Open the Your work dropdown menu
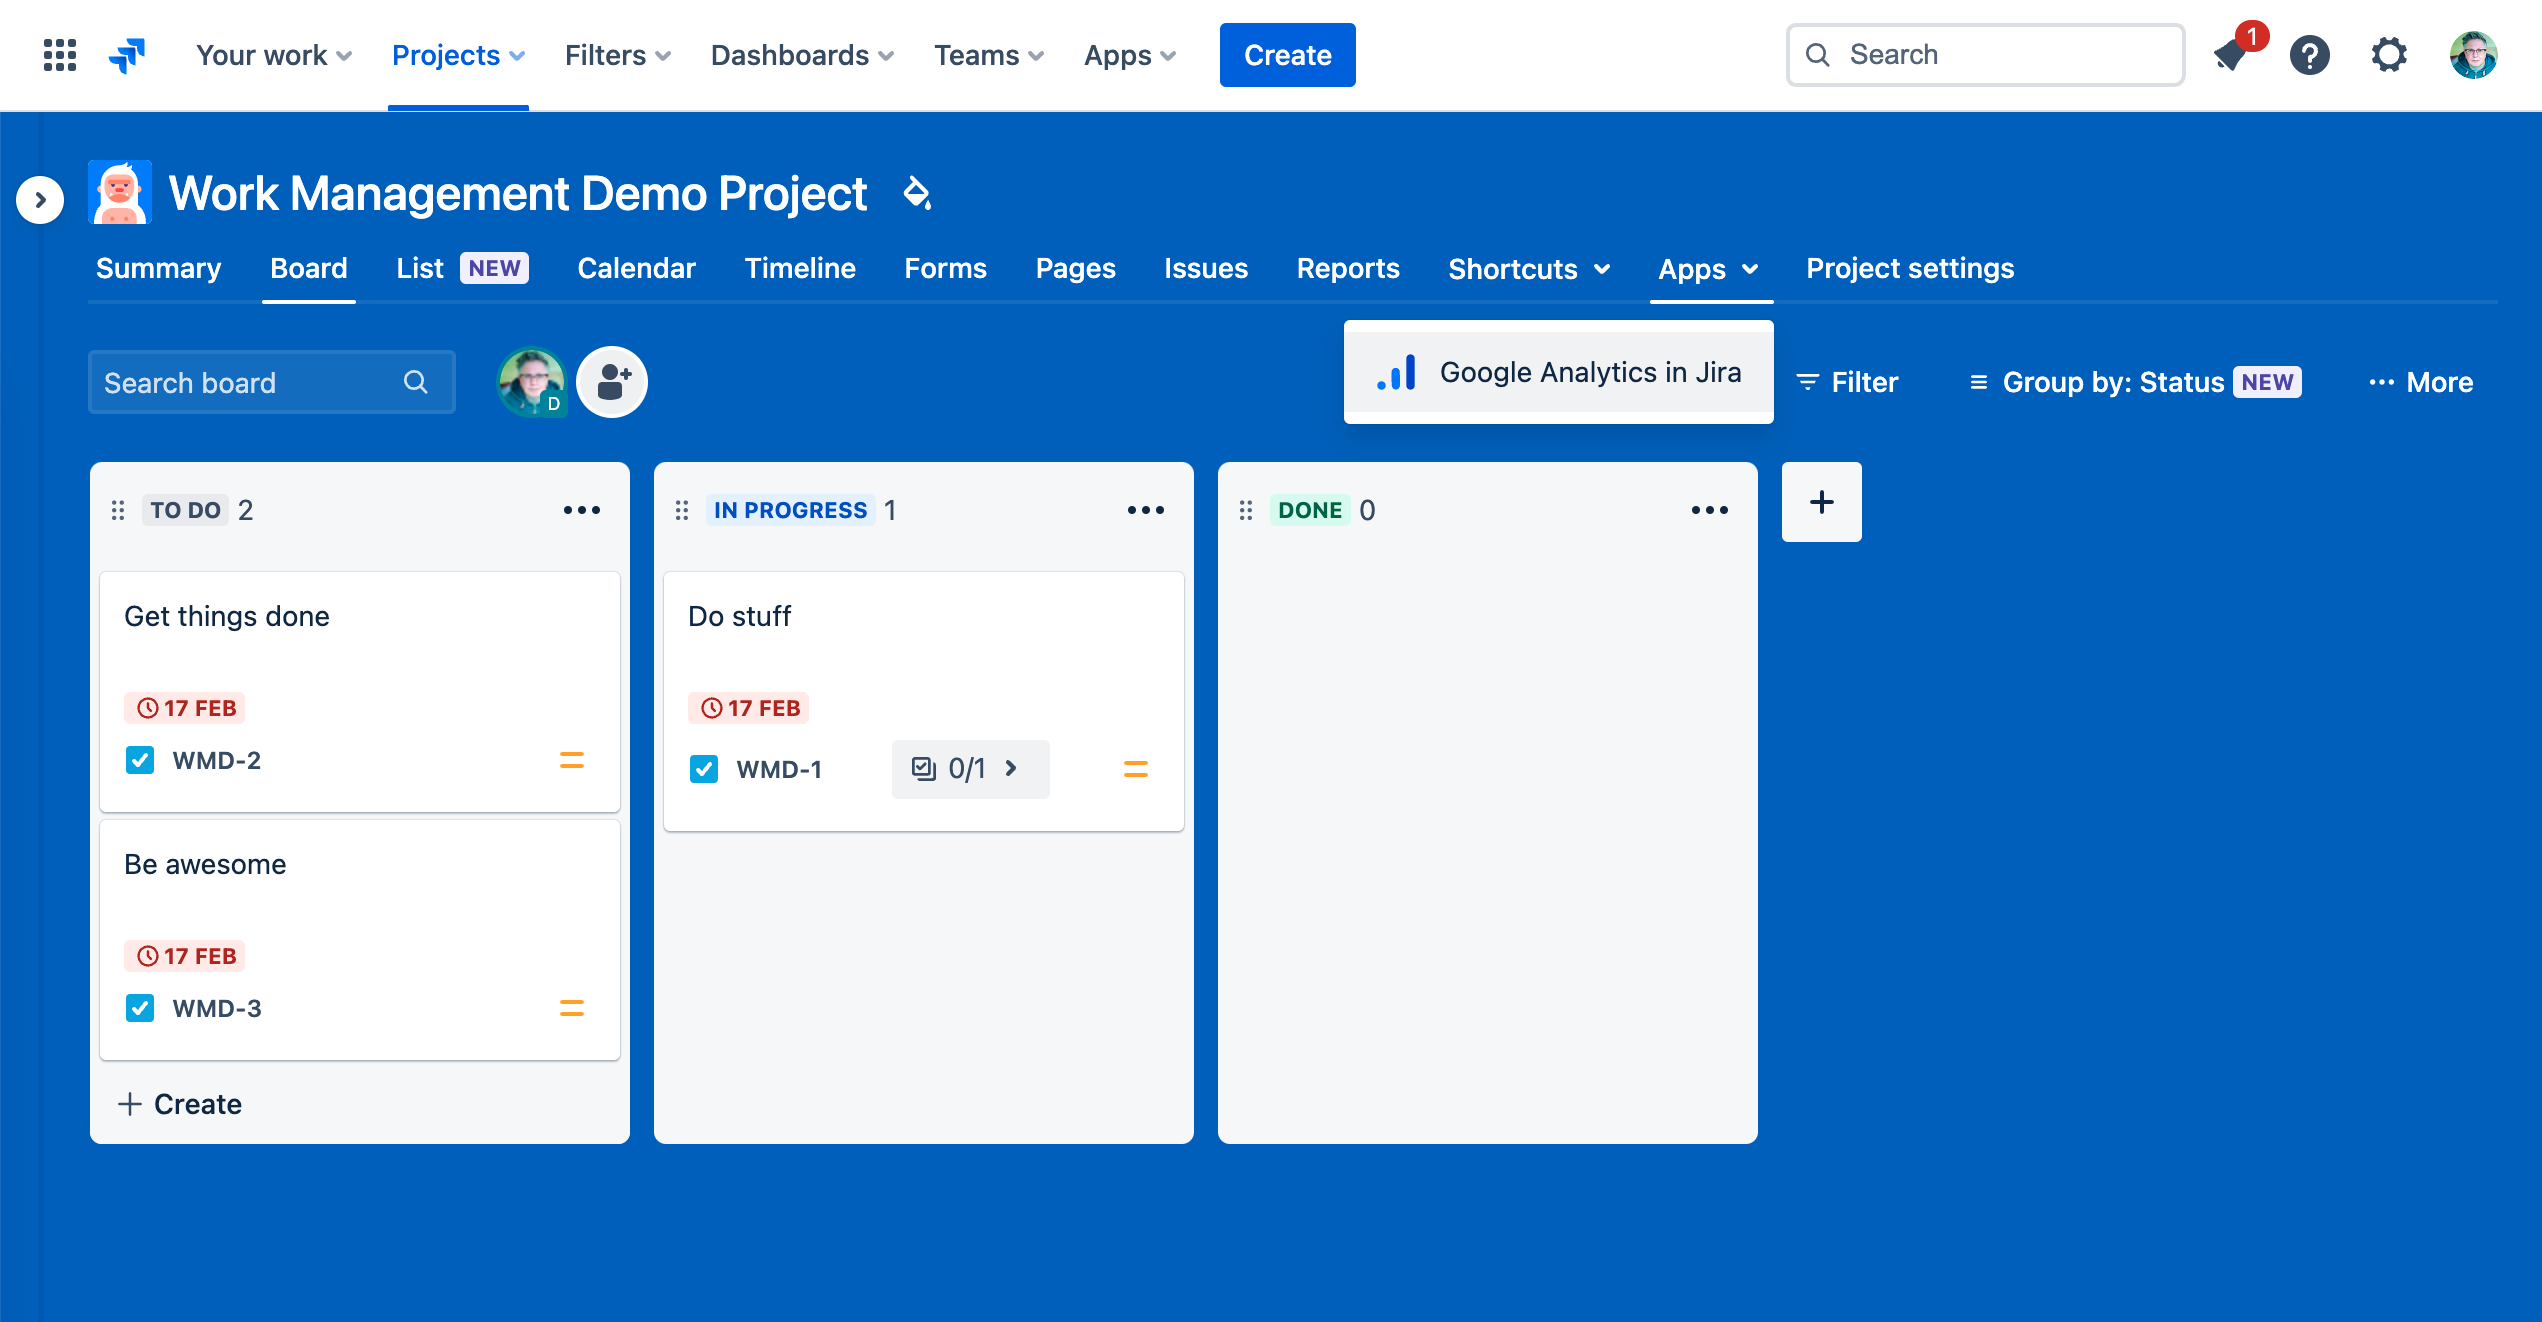This screenshot has height=1322, width=2542. 273,55
